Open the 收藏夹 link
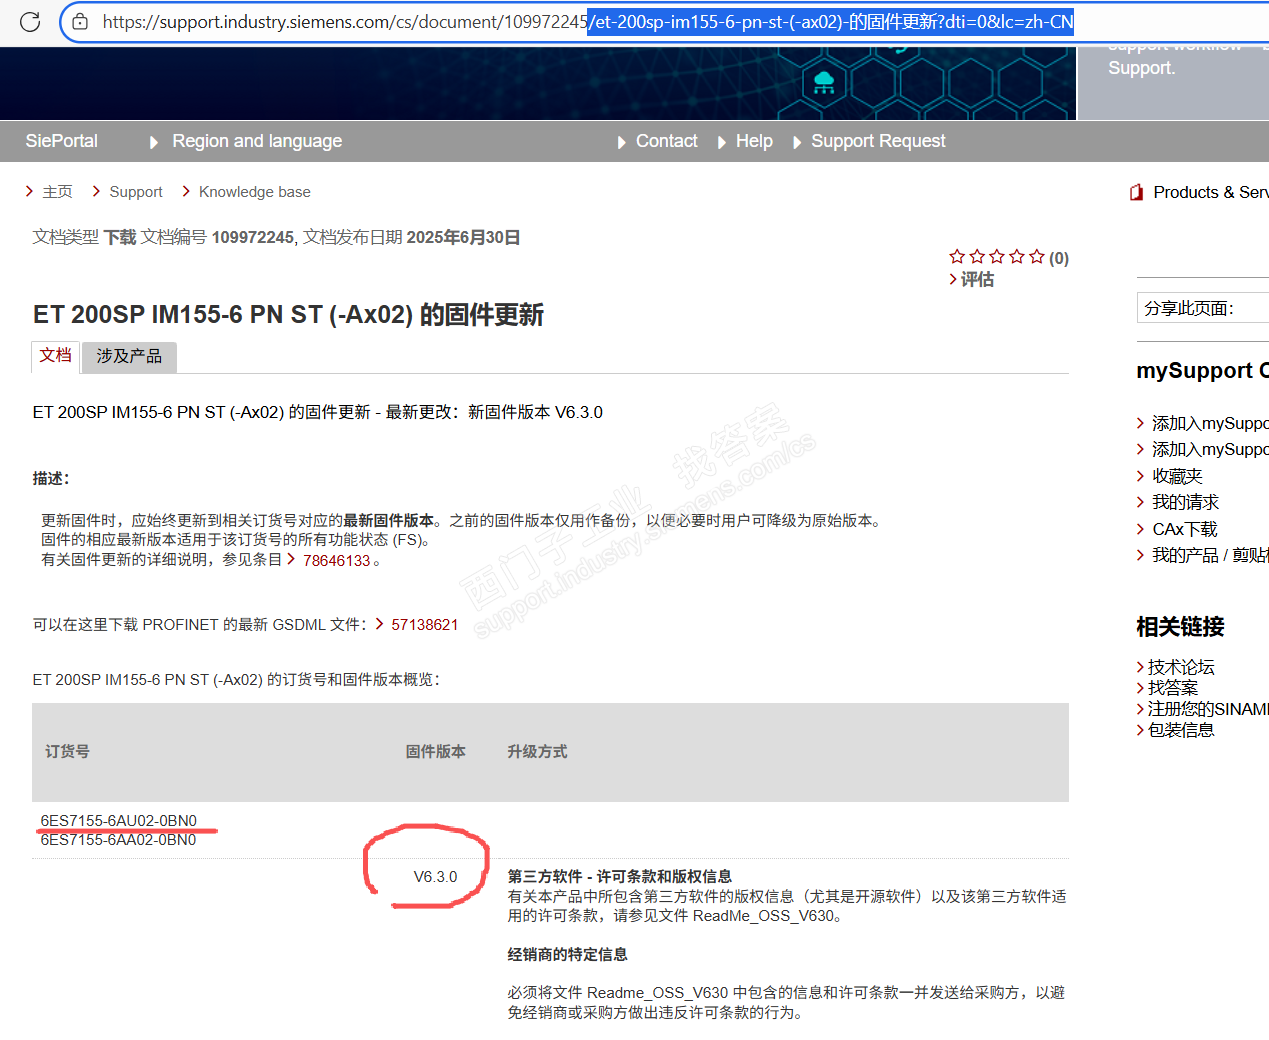Viewport: 1269px width, 1040px height. [x=1177, y=476]
